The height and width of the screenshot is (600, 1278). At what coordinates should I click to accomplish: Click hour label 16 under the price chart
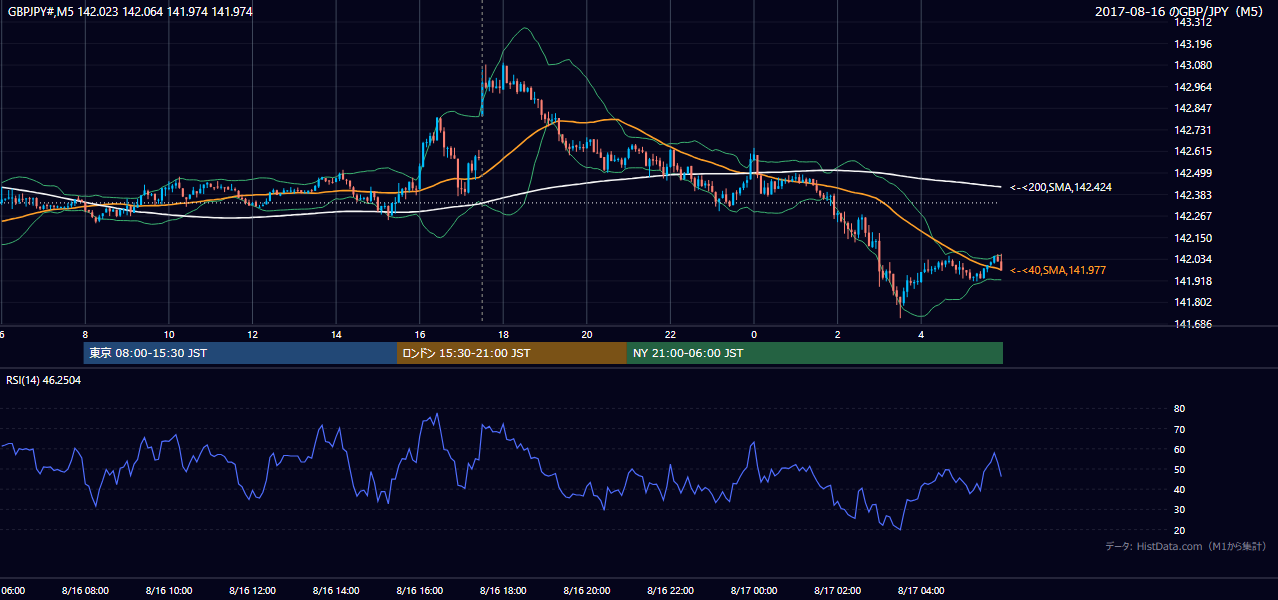click(420, 334)
